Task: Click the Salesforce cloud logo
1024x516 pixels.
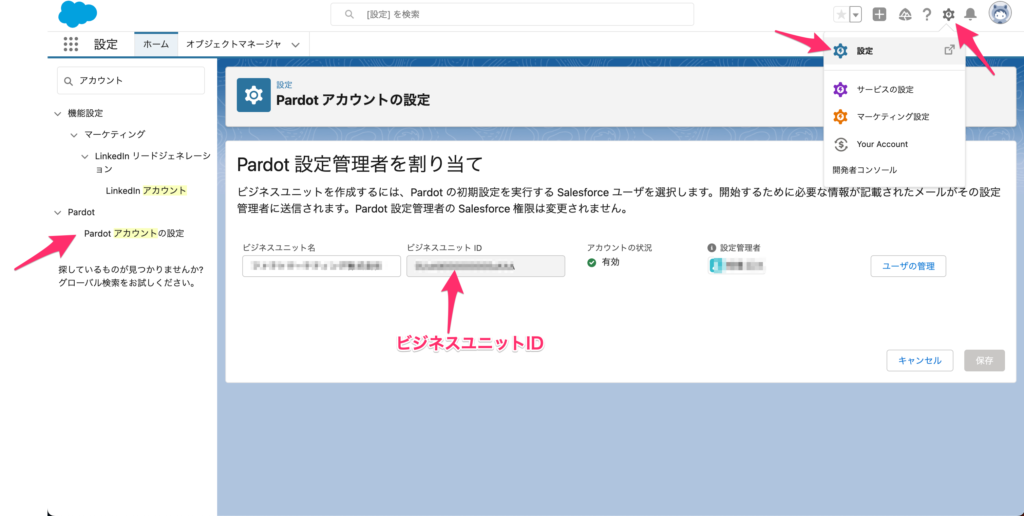Action: [77, 14]
